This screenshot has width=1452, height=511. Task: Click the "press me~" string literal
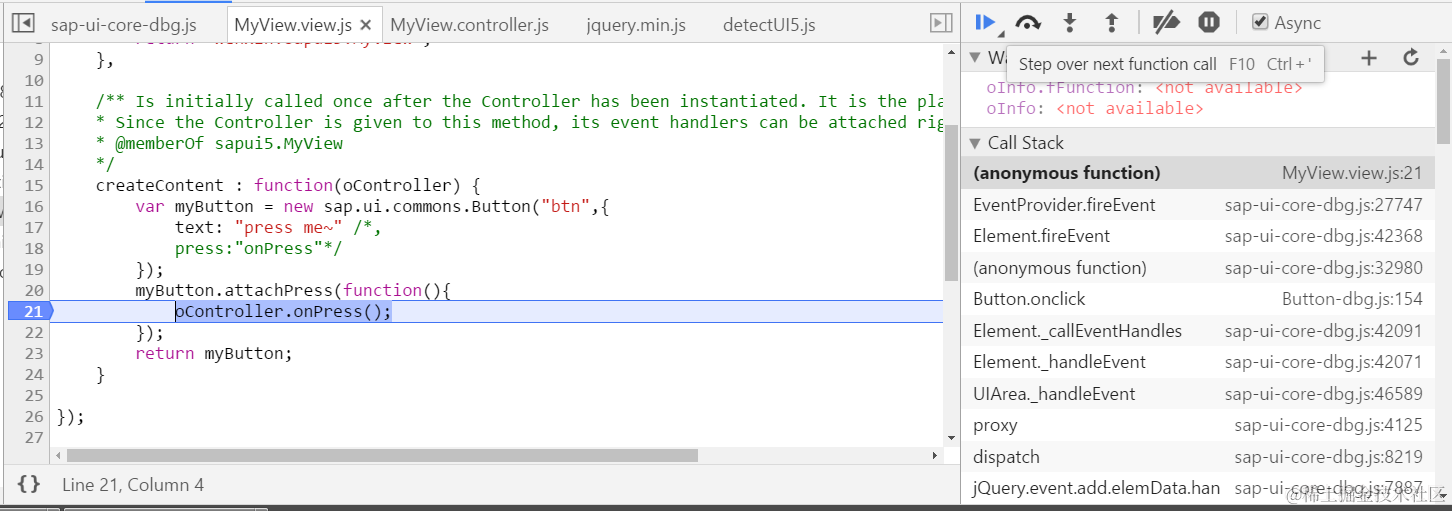point(288,227)
